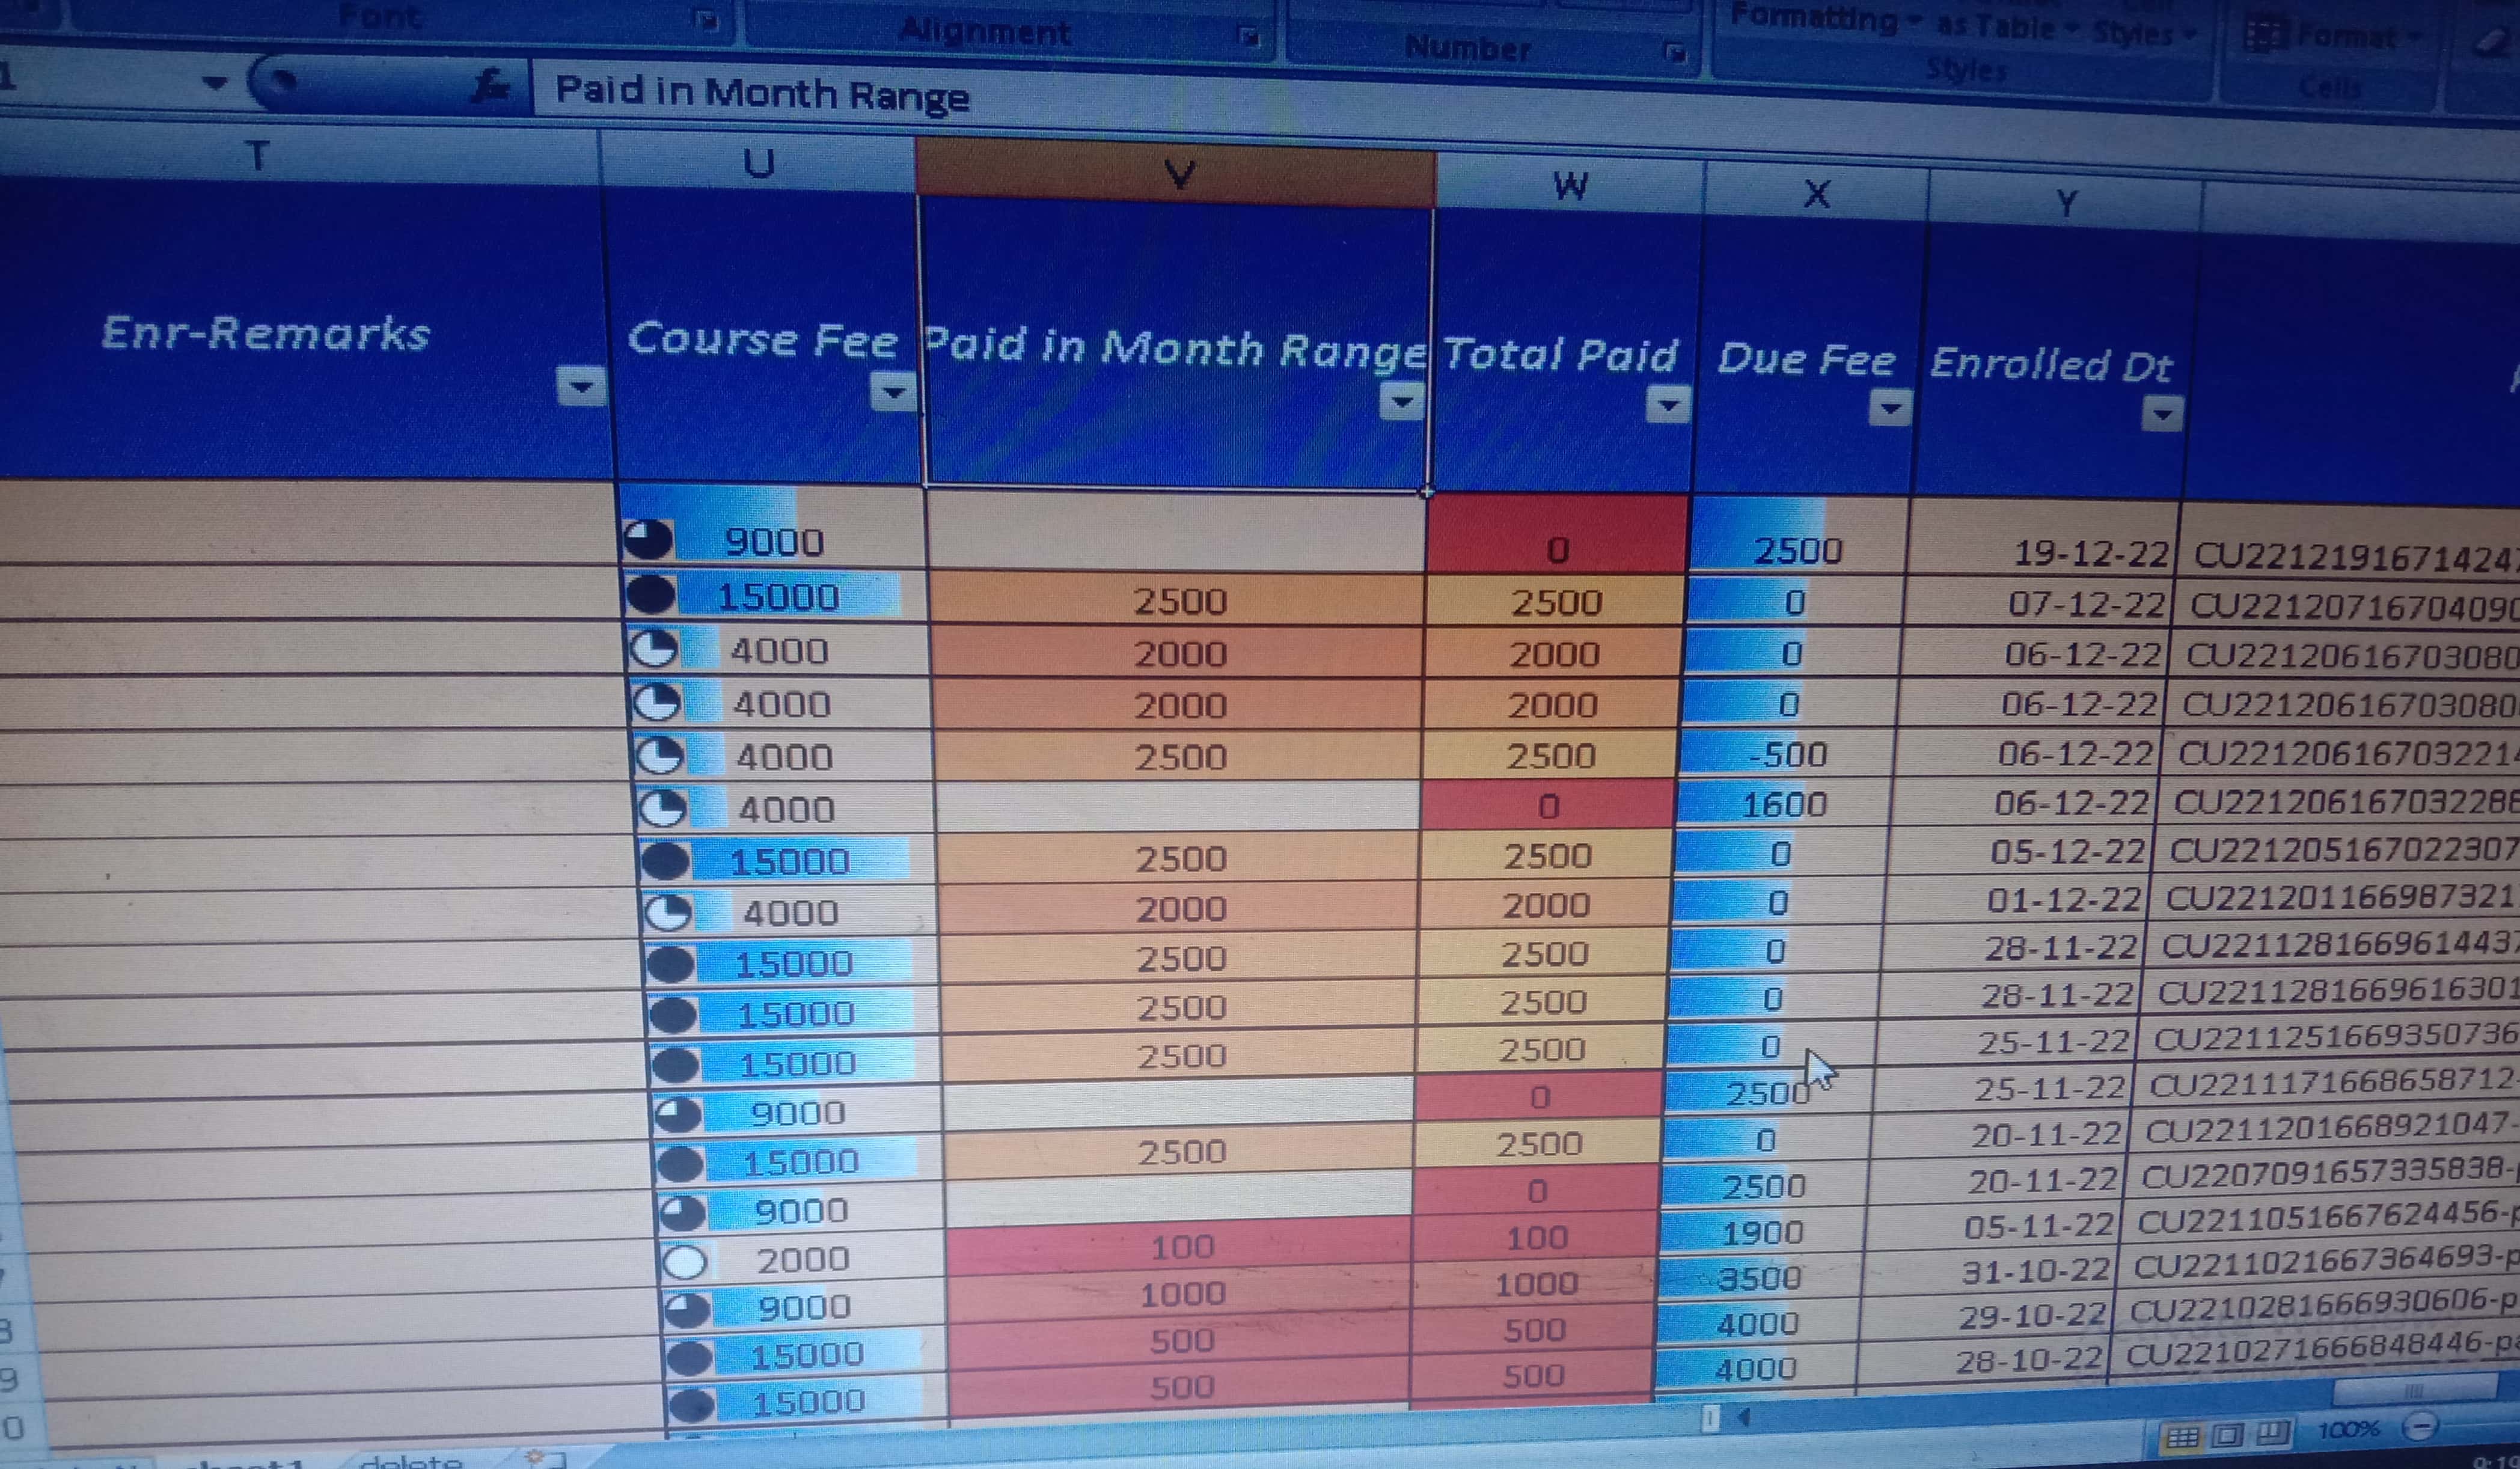
Task: Open Number group dialog launcher
Action: (x=1676, y=52)
